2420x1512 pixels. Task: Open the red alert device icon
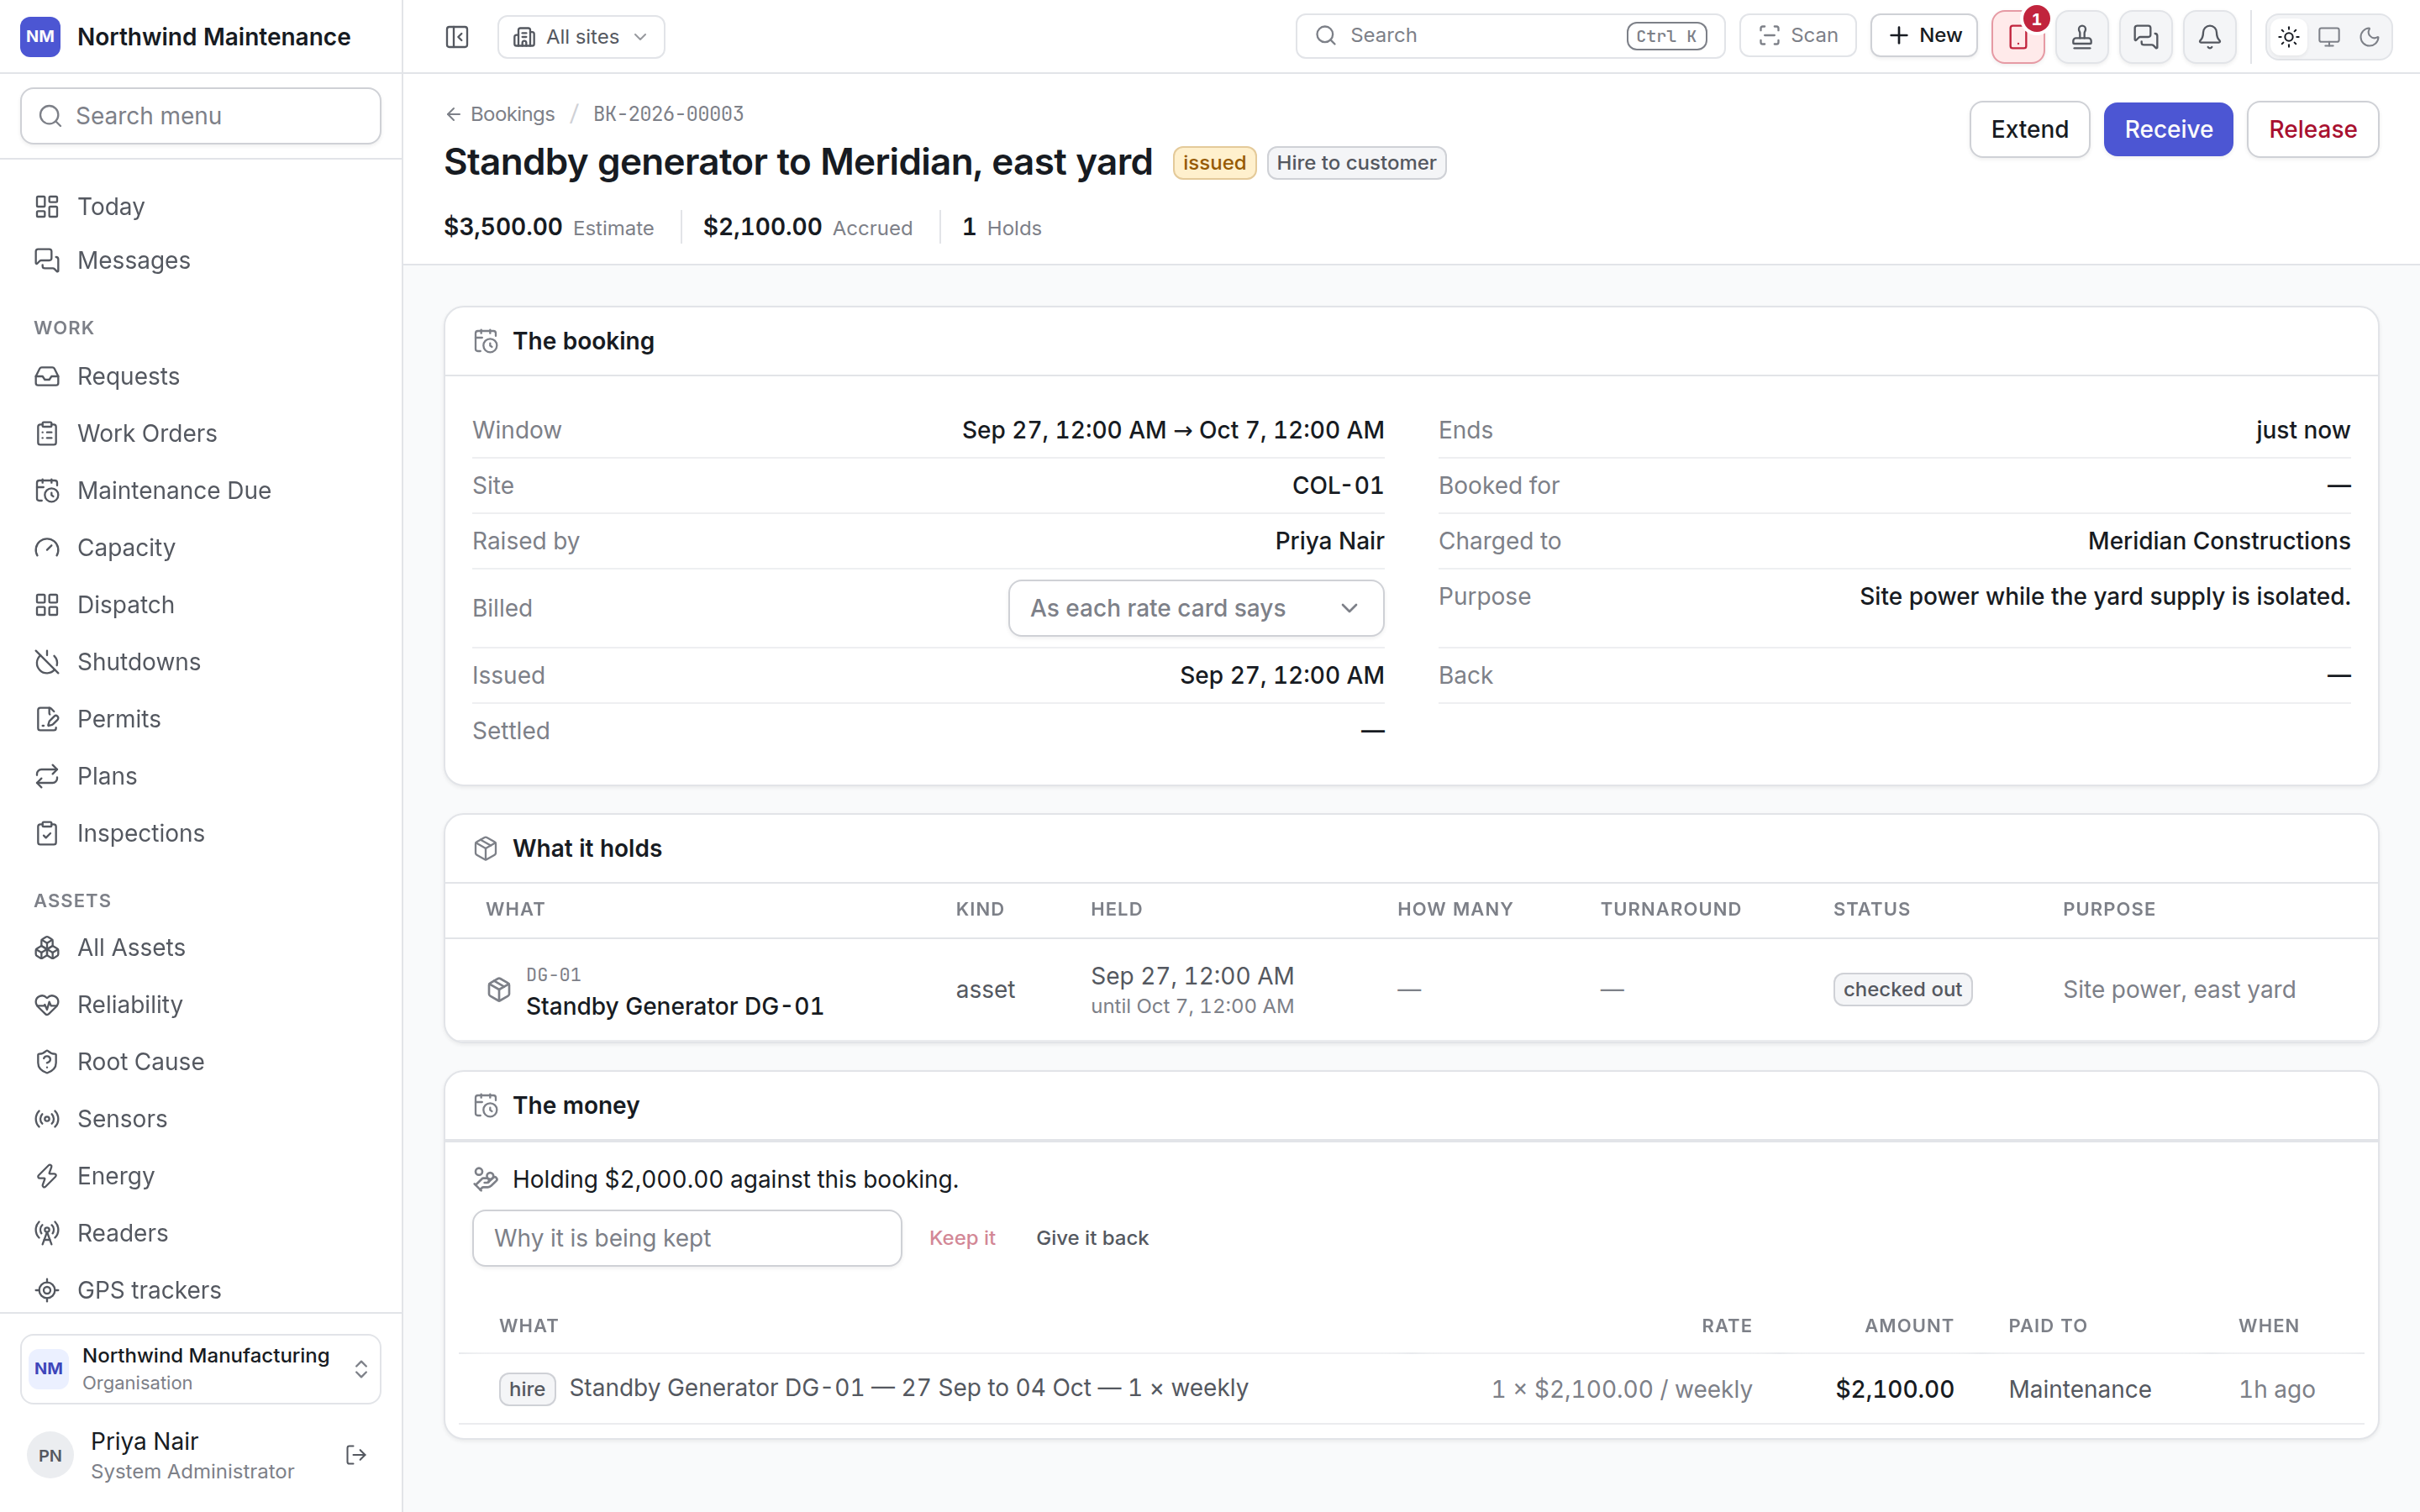click(2018, 37)
